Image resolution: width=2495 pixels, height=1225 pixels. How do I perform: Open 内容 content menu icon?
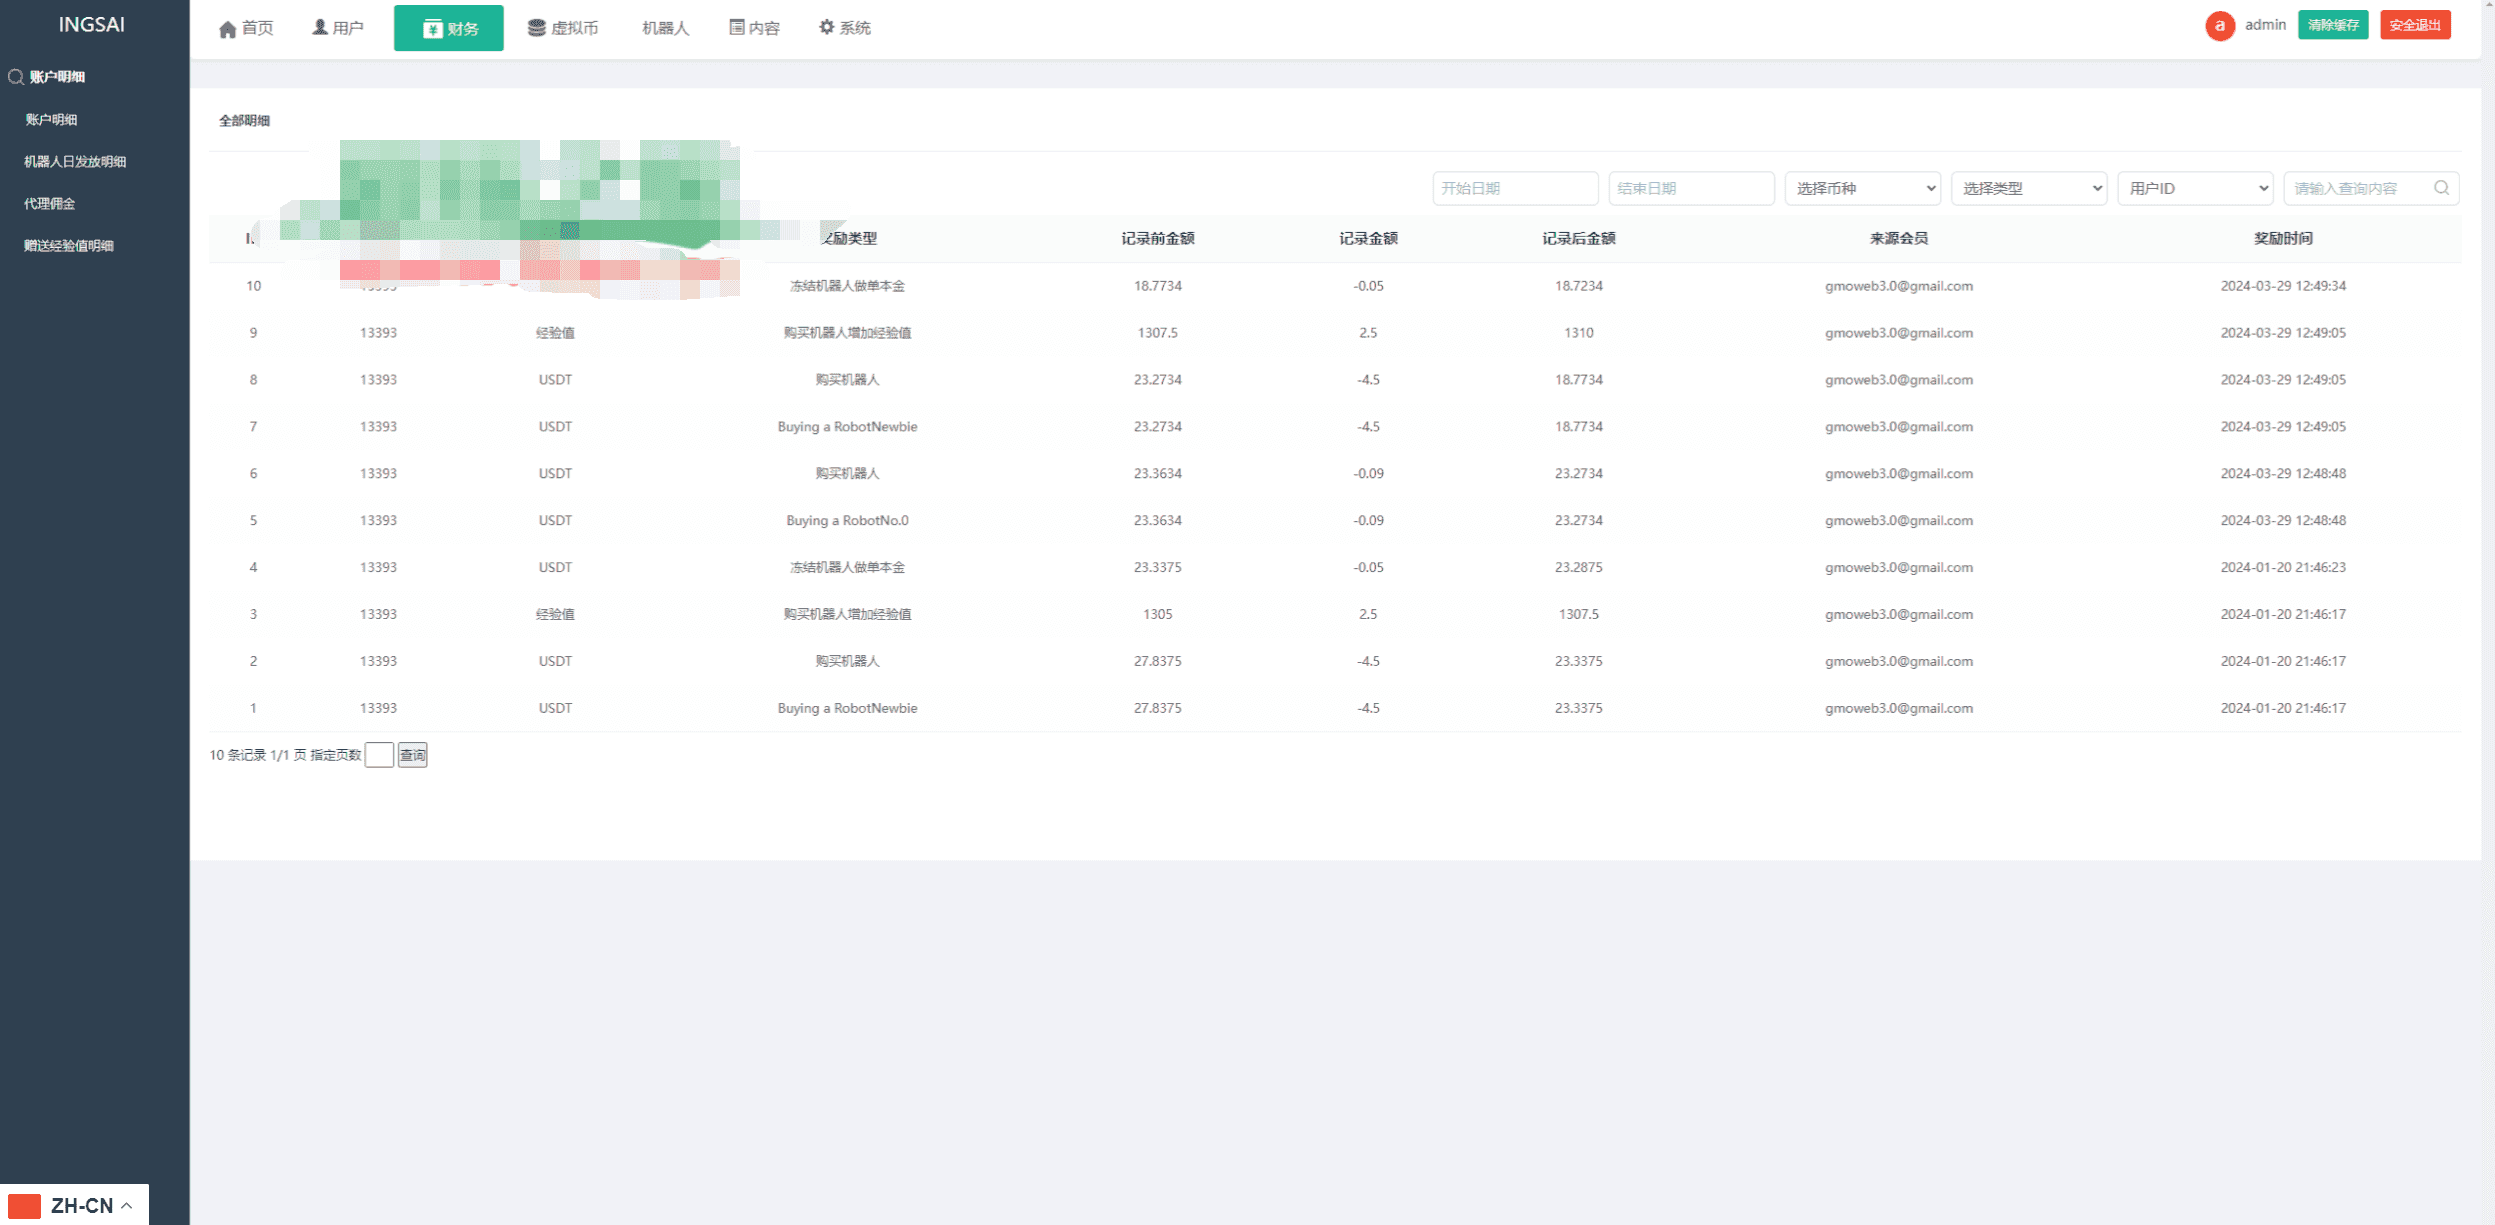(x=737, y=27)
